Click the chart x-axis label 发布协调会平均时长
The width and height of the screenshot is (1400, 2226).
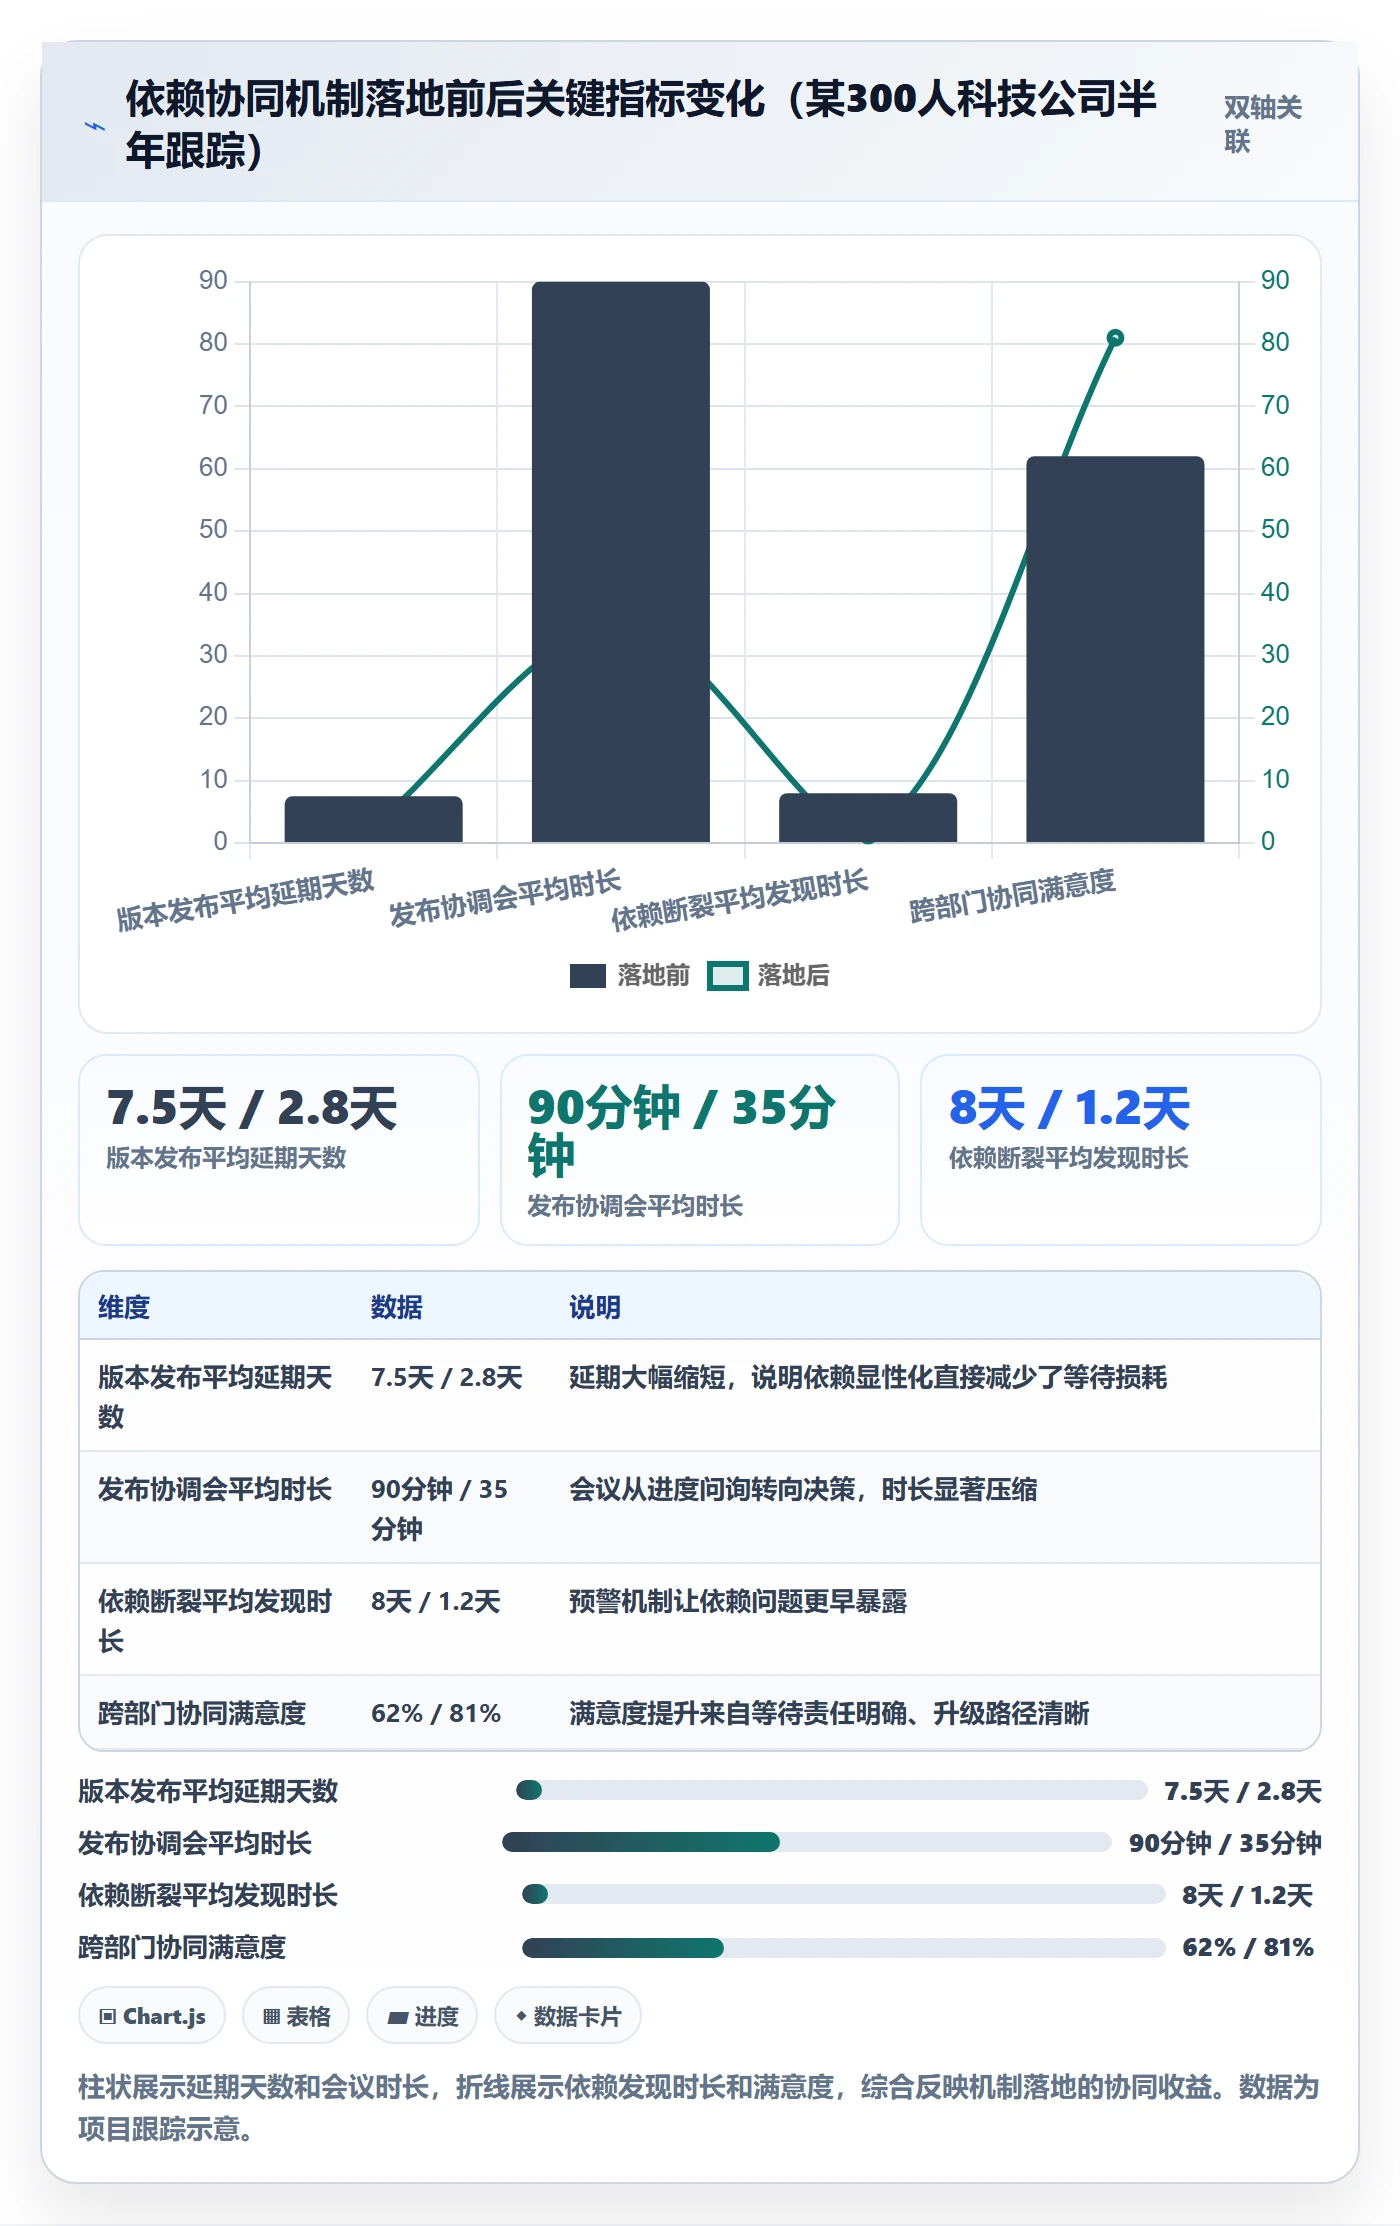[505, 898]
